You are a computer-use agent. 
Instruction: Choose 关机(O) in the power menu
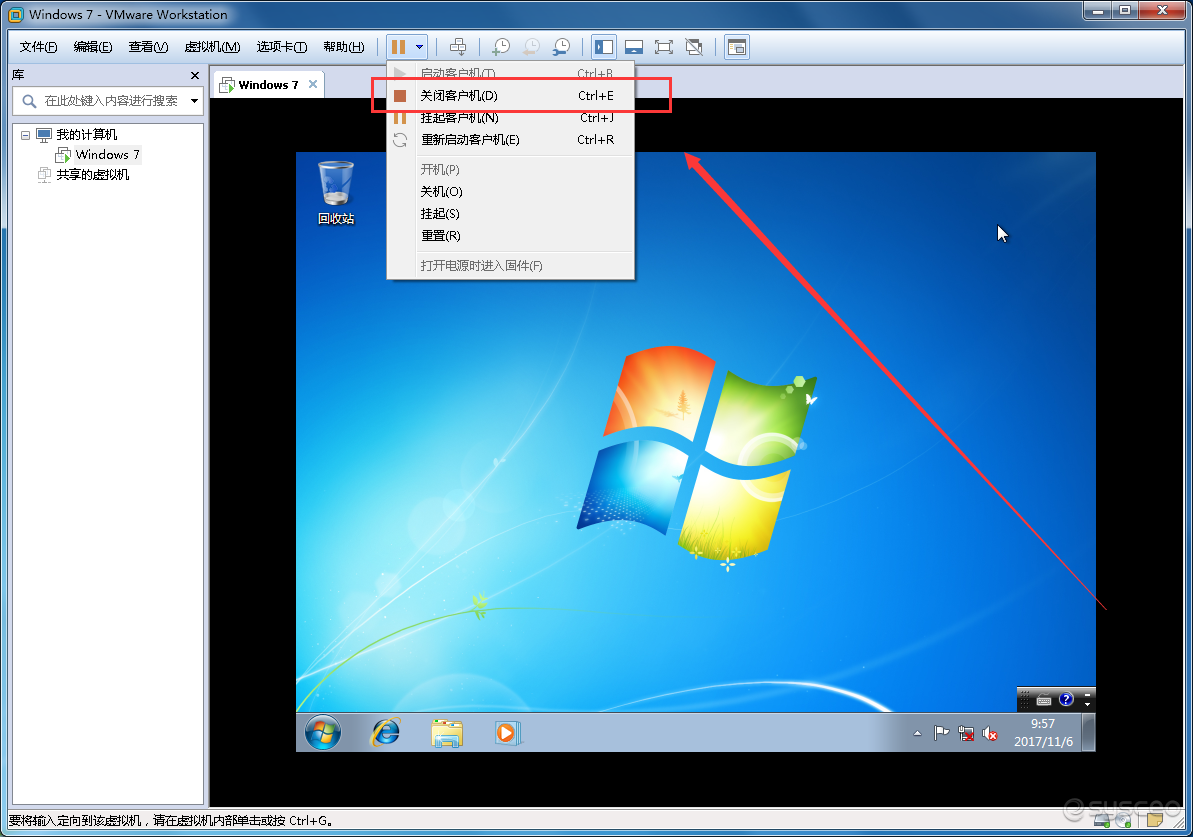511,192
